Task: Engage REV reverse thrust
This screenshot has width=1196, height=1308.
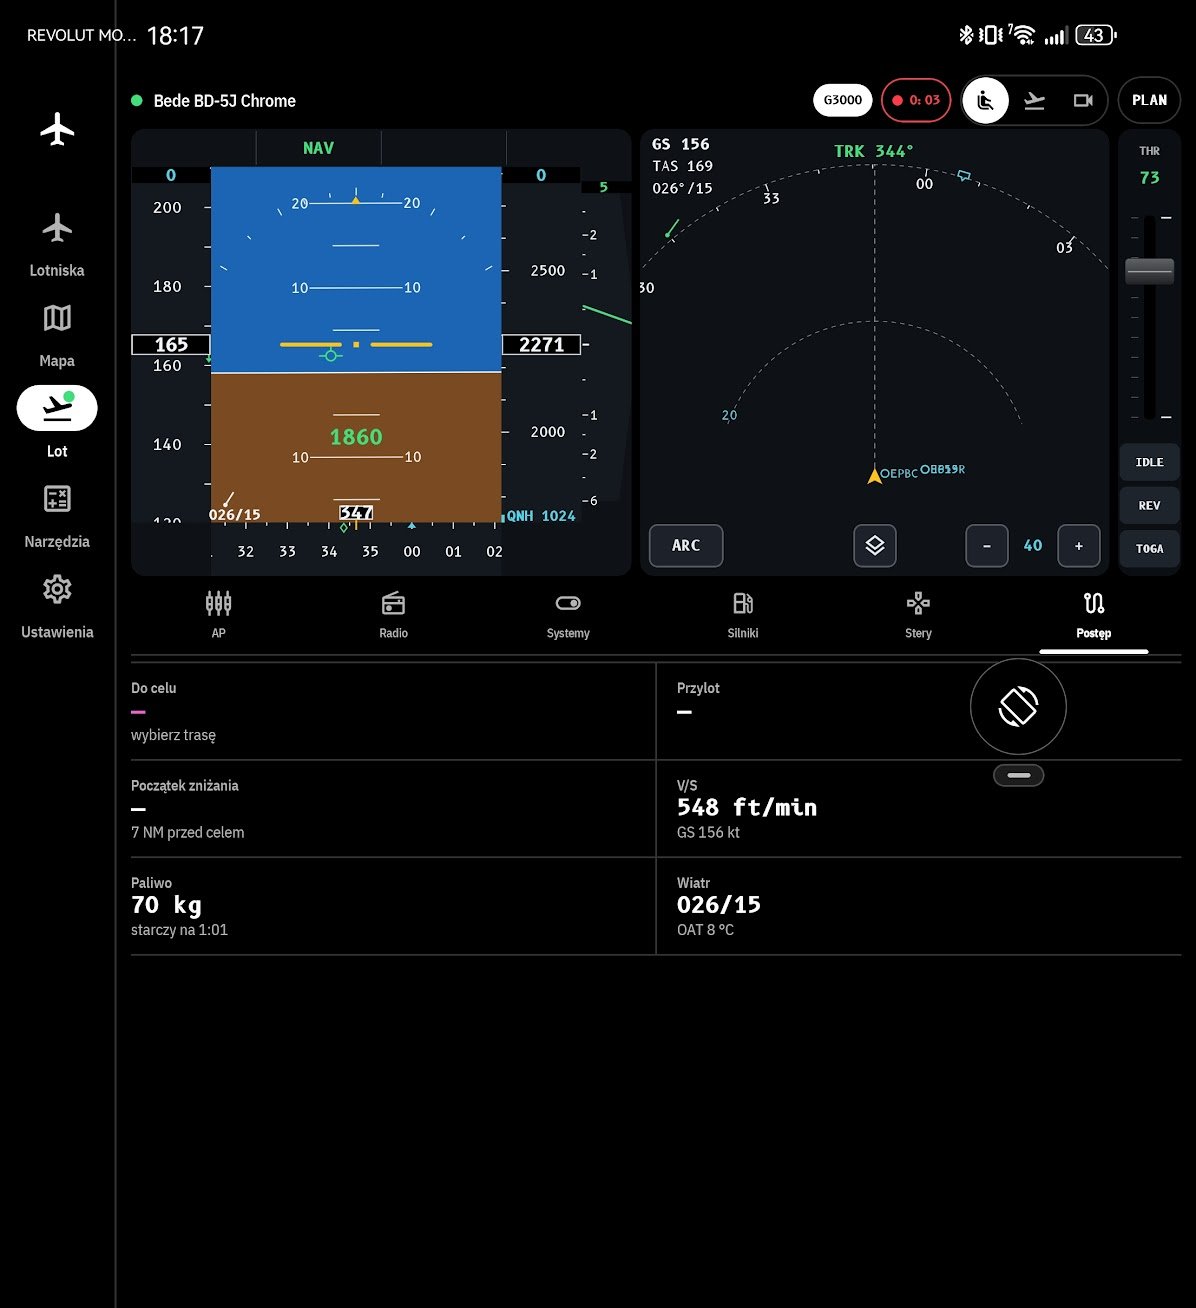Action: 1150,505
